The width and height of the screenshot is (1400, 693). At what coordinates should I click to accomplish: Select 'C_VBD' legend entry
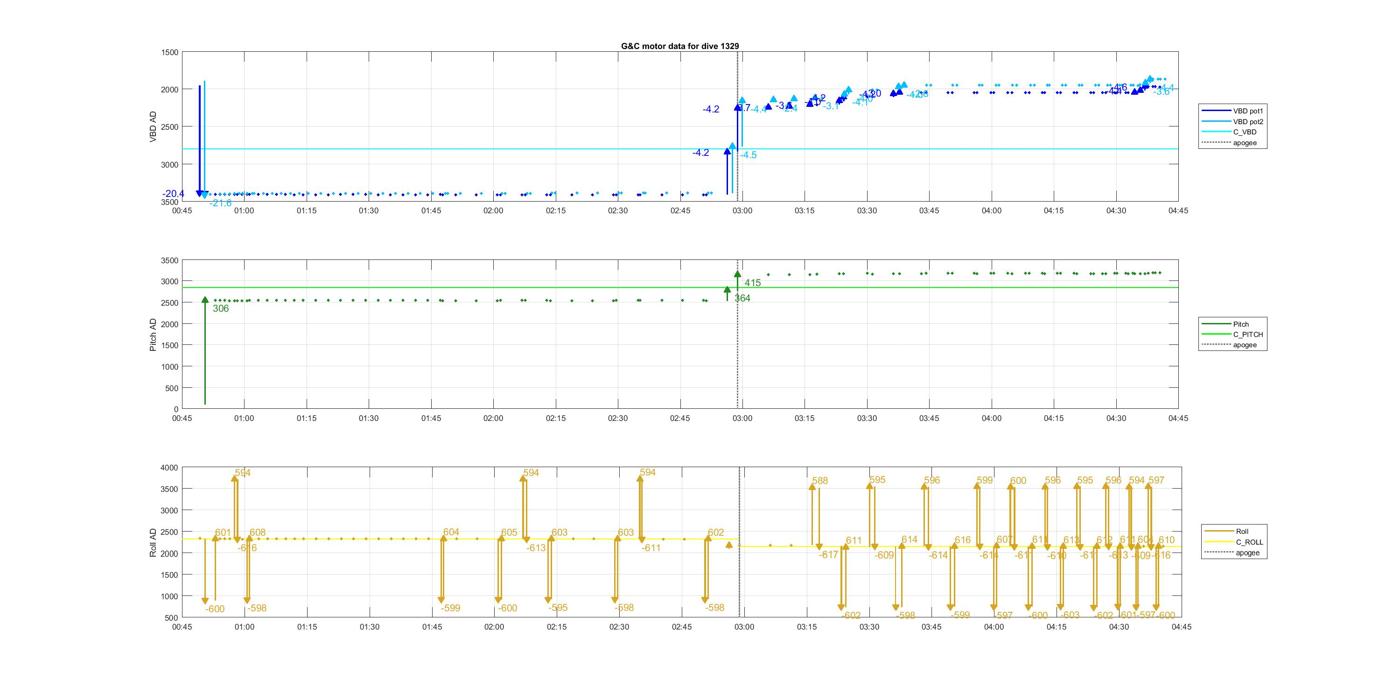tap(1244, 132)
